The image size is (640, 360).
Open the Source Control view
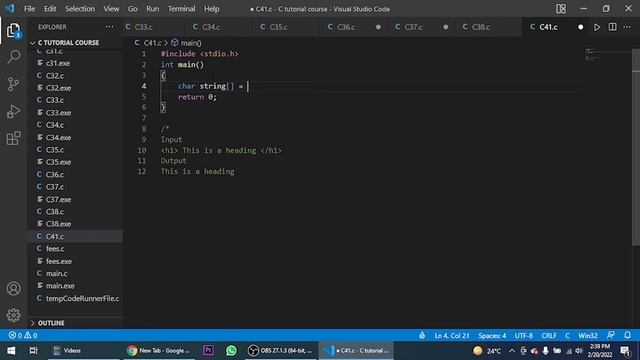coord(13,84)
